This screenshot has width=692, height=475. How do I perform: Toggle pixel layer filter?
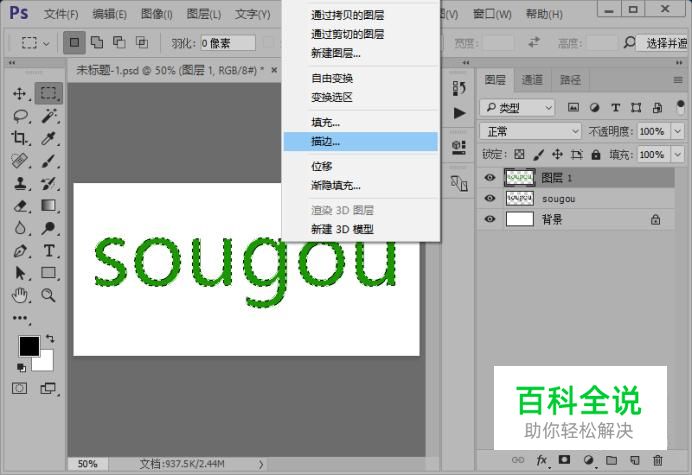[573, 107]
